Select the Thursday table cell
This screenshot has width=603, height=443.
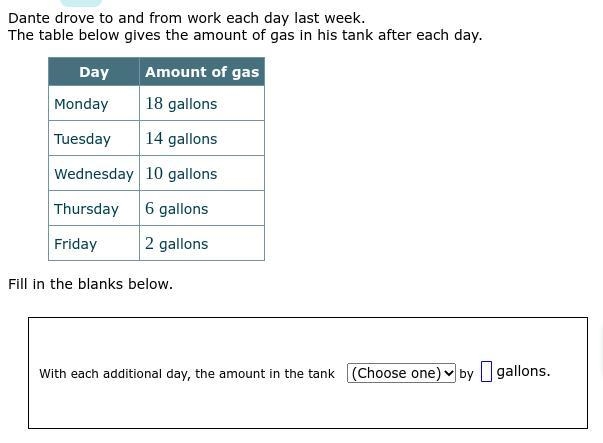(x=94, y=208)
